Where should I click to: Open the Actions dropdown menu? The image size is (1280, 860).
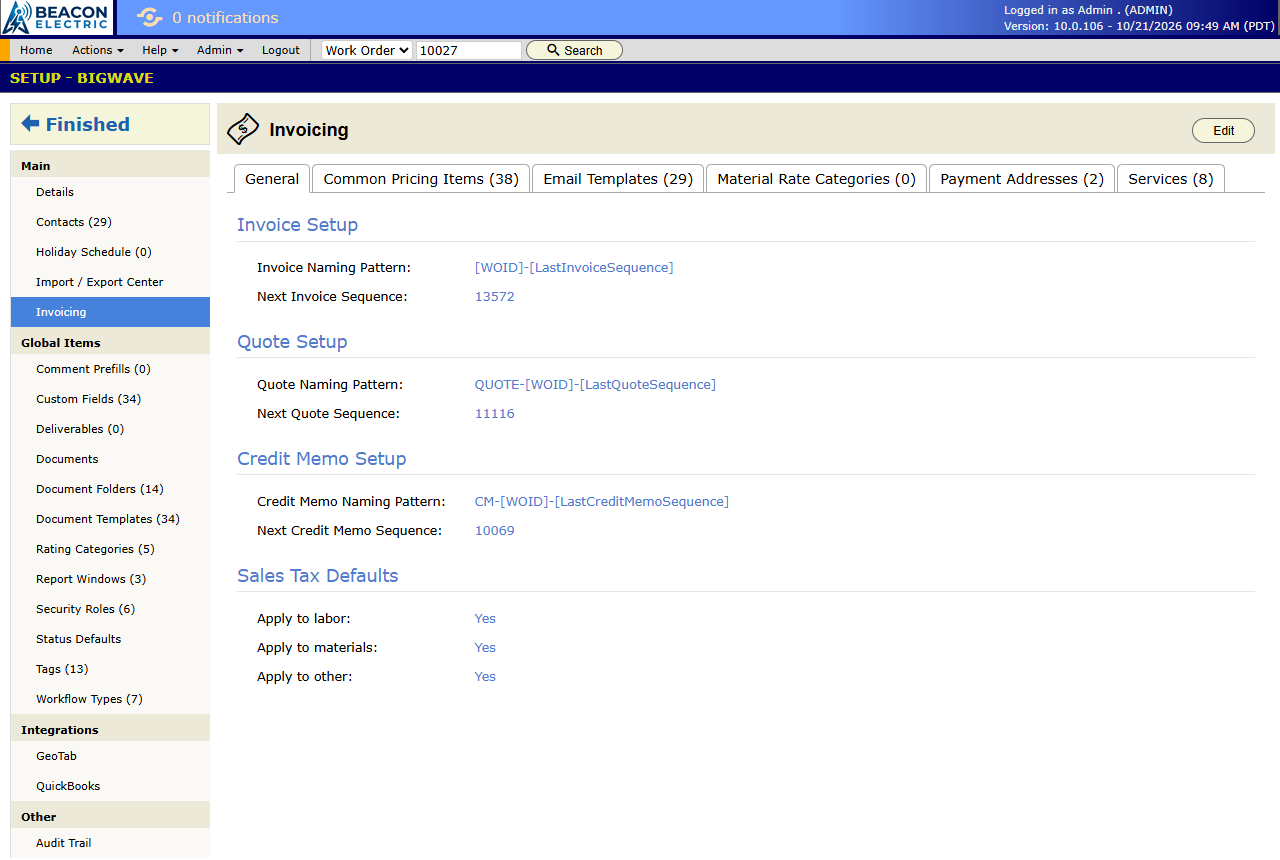98,50
